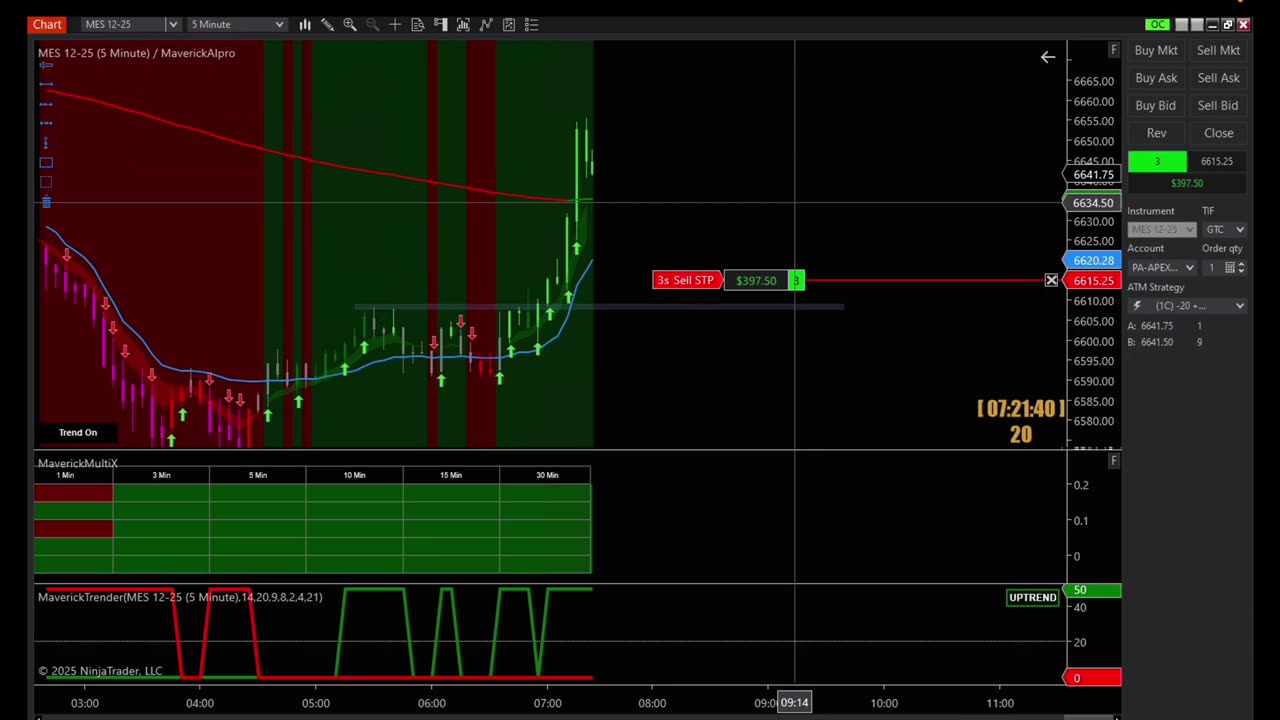Click the 15 Min column header
This screenshot has height=720, width=1280.
pyautogui.click(x=451, y=475)
